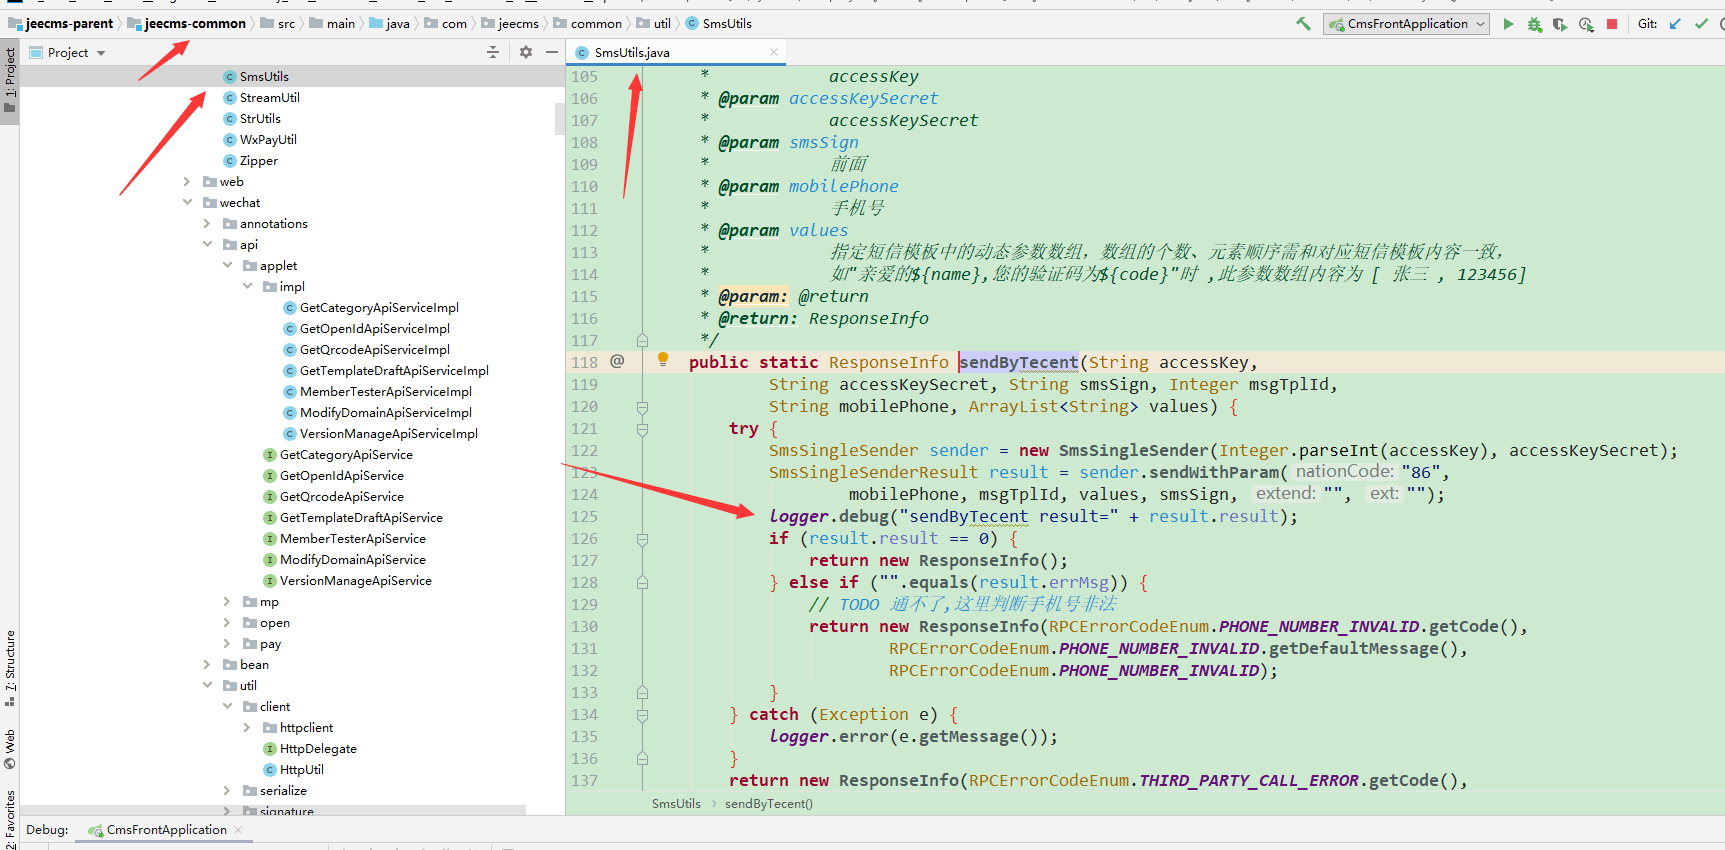
Task: Select the CmsFrontApplication debug tab
Action: [166, 830]
